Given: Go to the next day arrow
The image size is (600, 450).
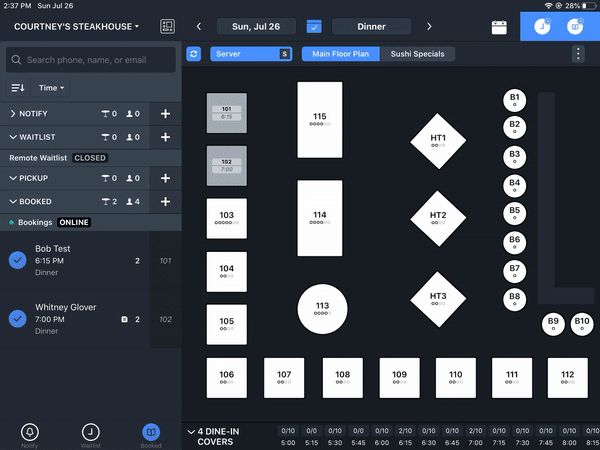Looking at the screenshot, I should pos(429,26).
